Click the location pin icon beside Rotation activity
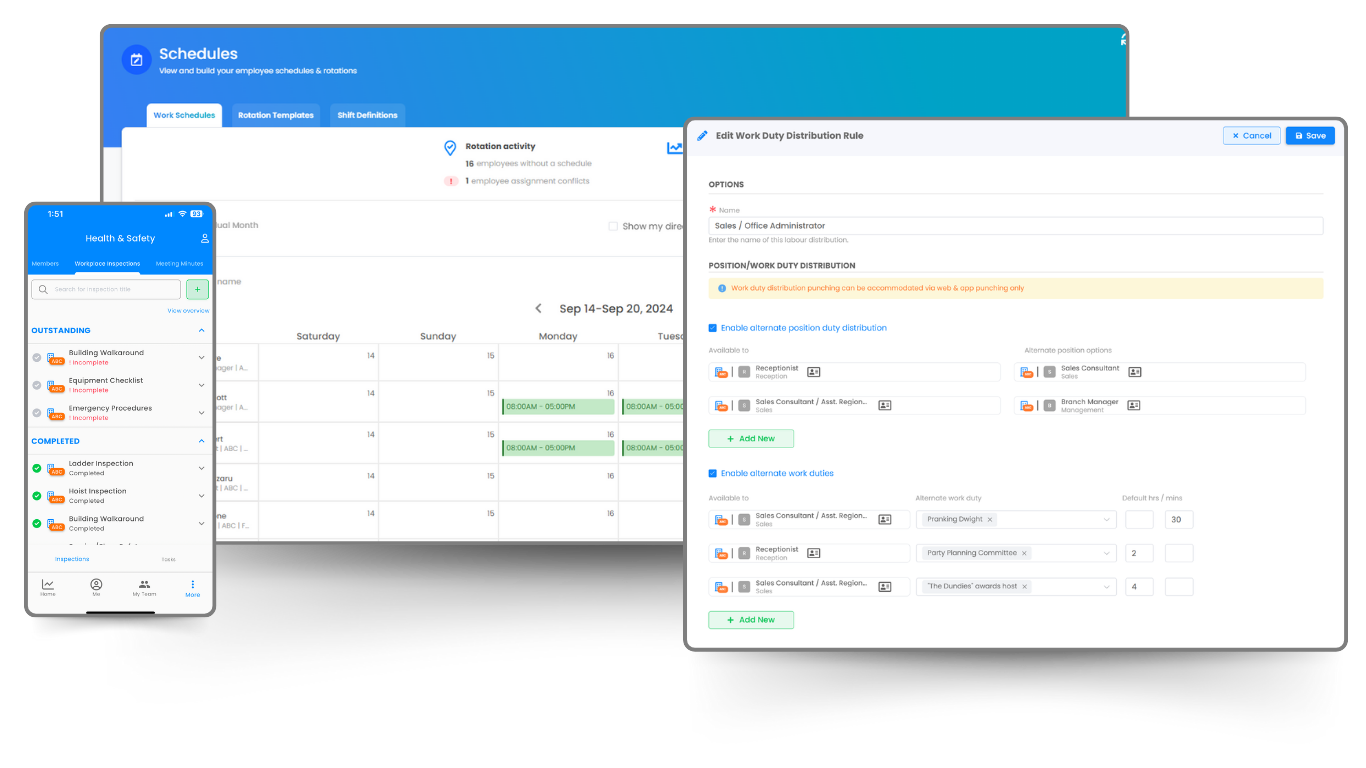The image size is (1366, 768). tap(450, 146)
